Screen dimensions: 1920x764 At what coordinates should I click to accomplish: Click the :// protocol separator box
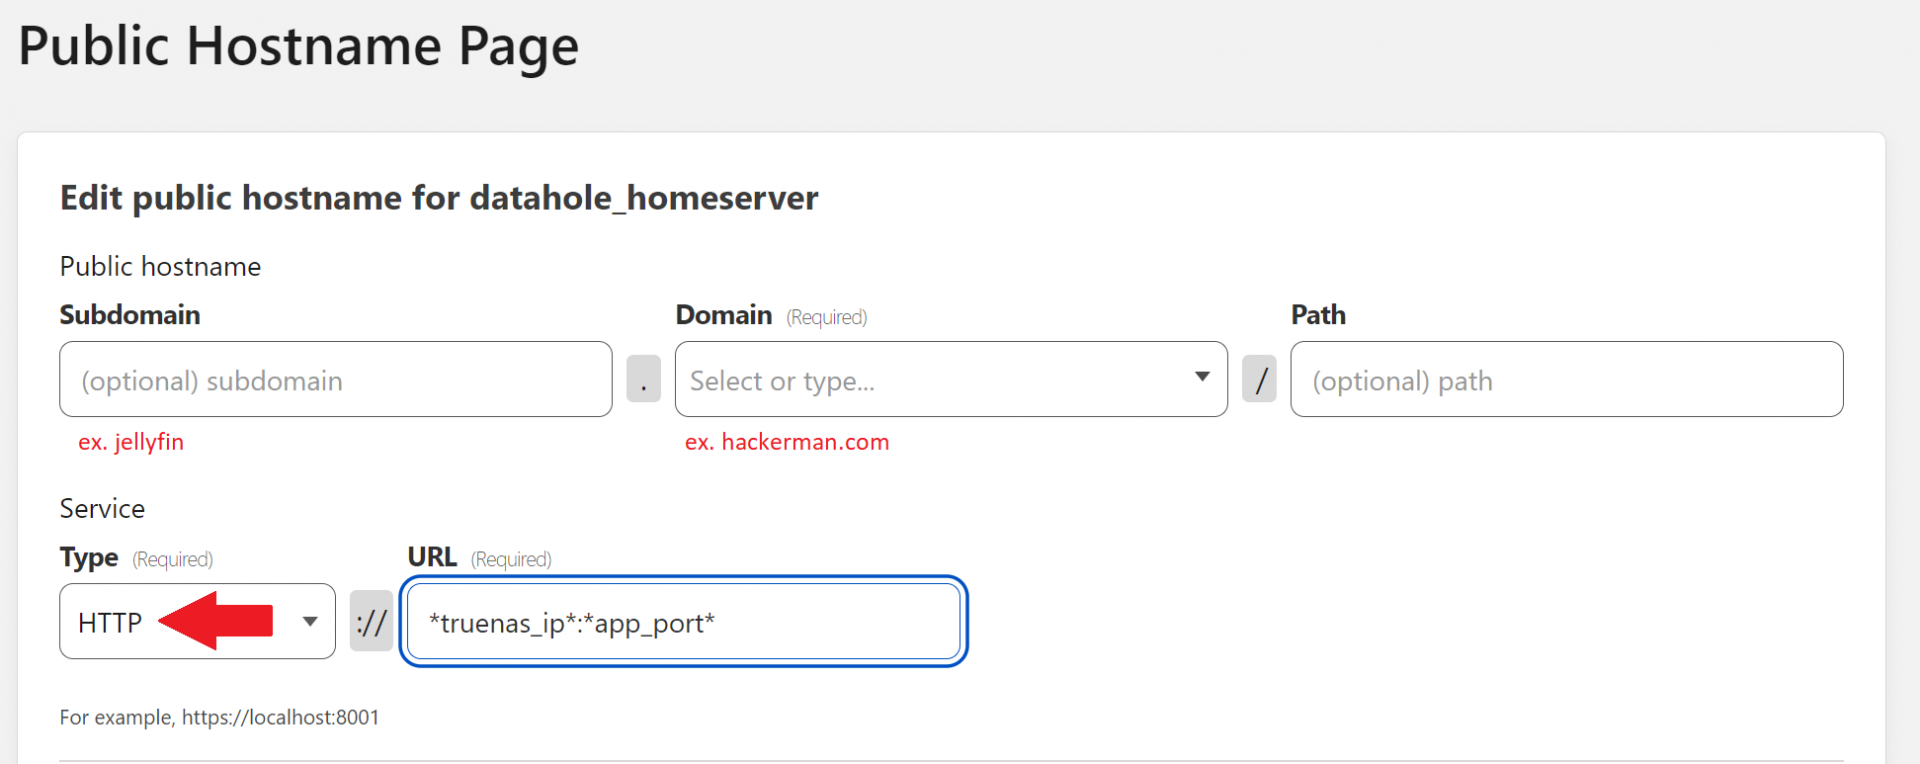[x=371, y=622]
